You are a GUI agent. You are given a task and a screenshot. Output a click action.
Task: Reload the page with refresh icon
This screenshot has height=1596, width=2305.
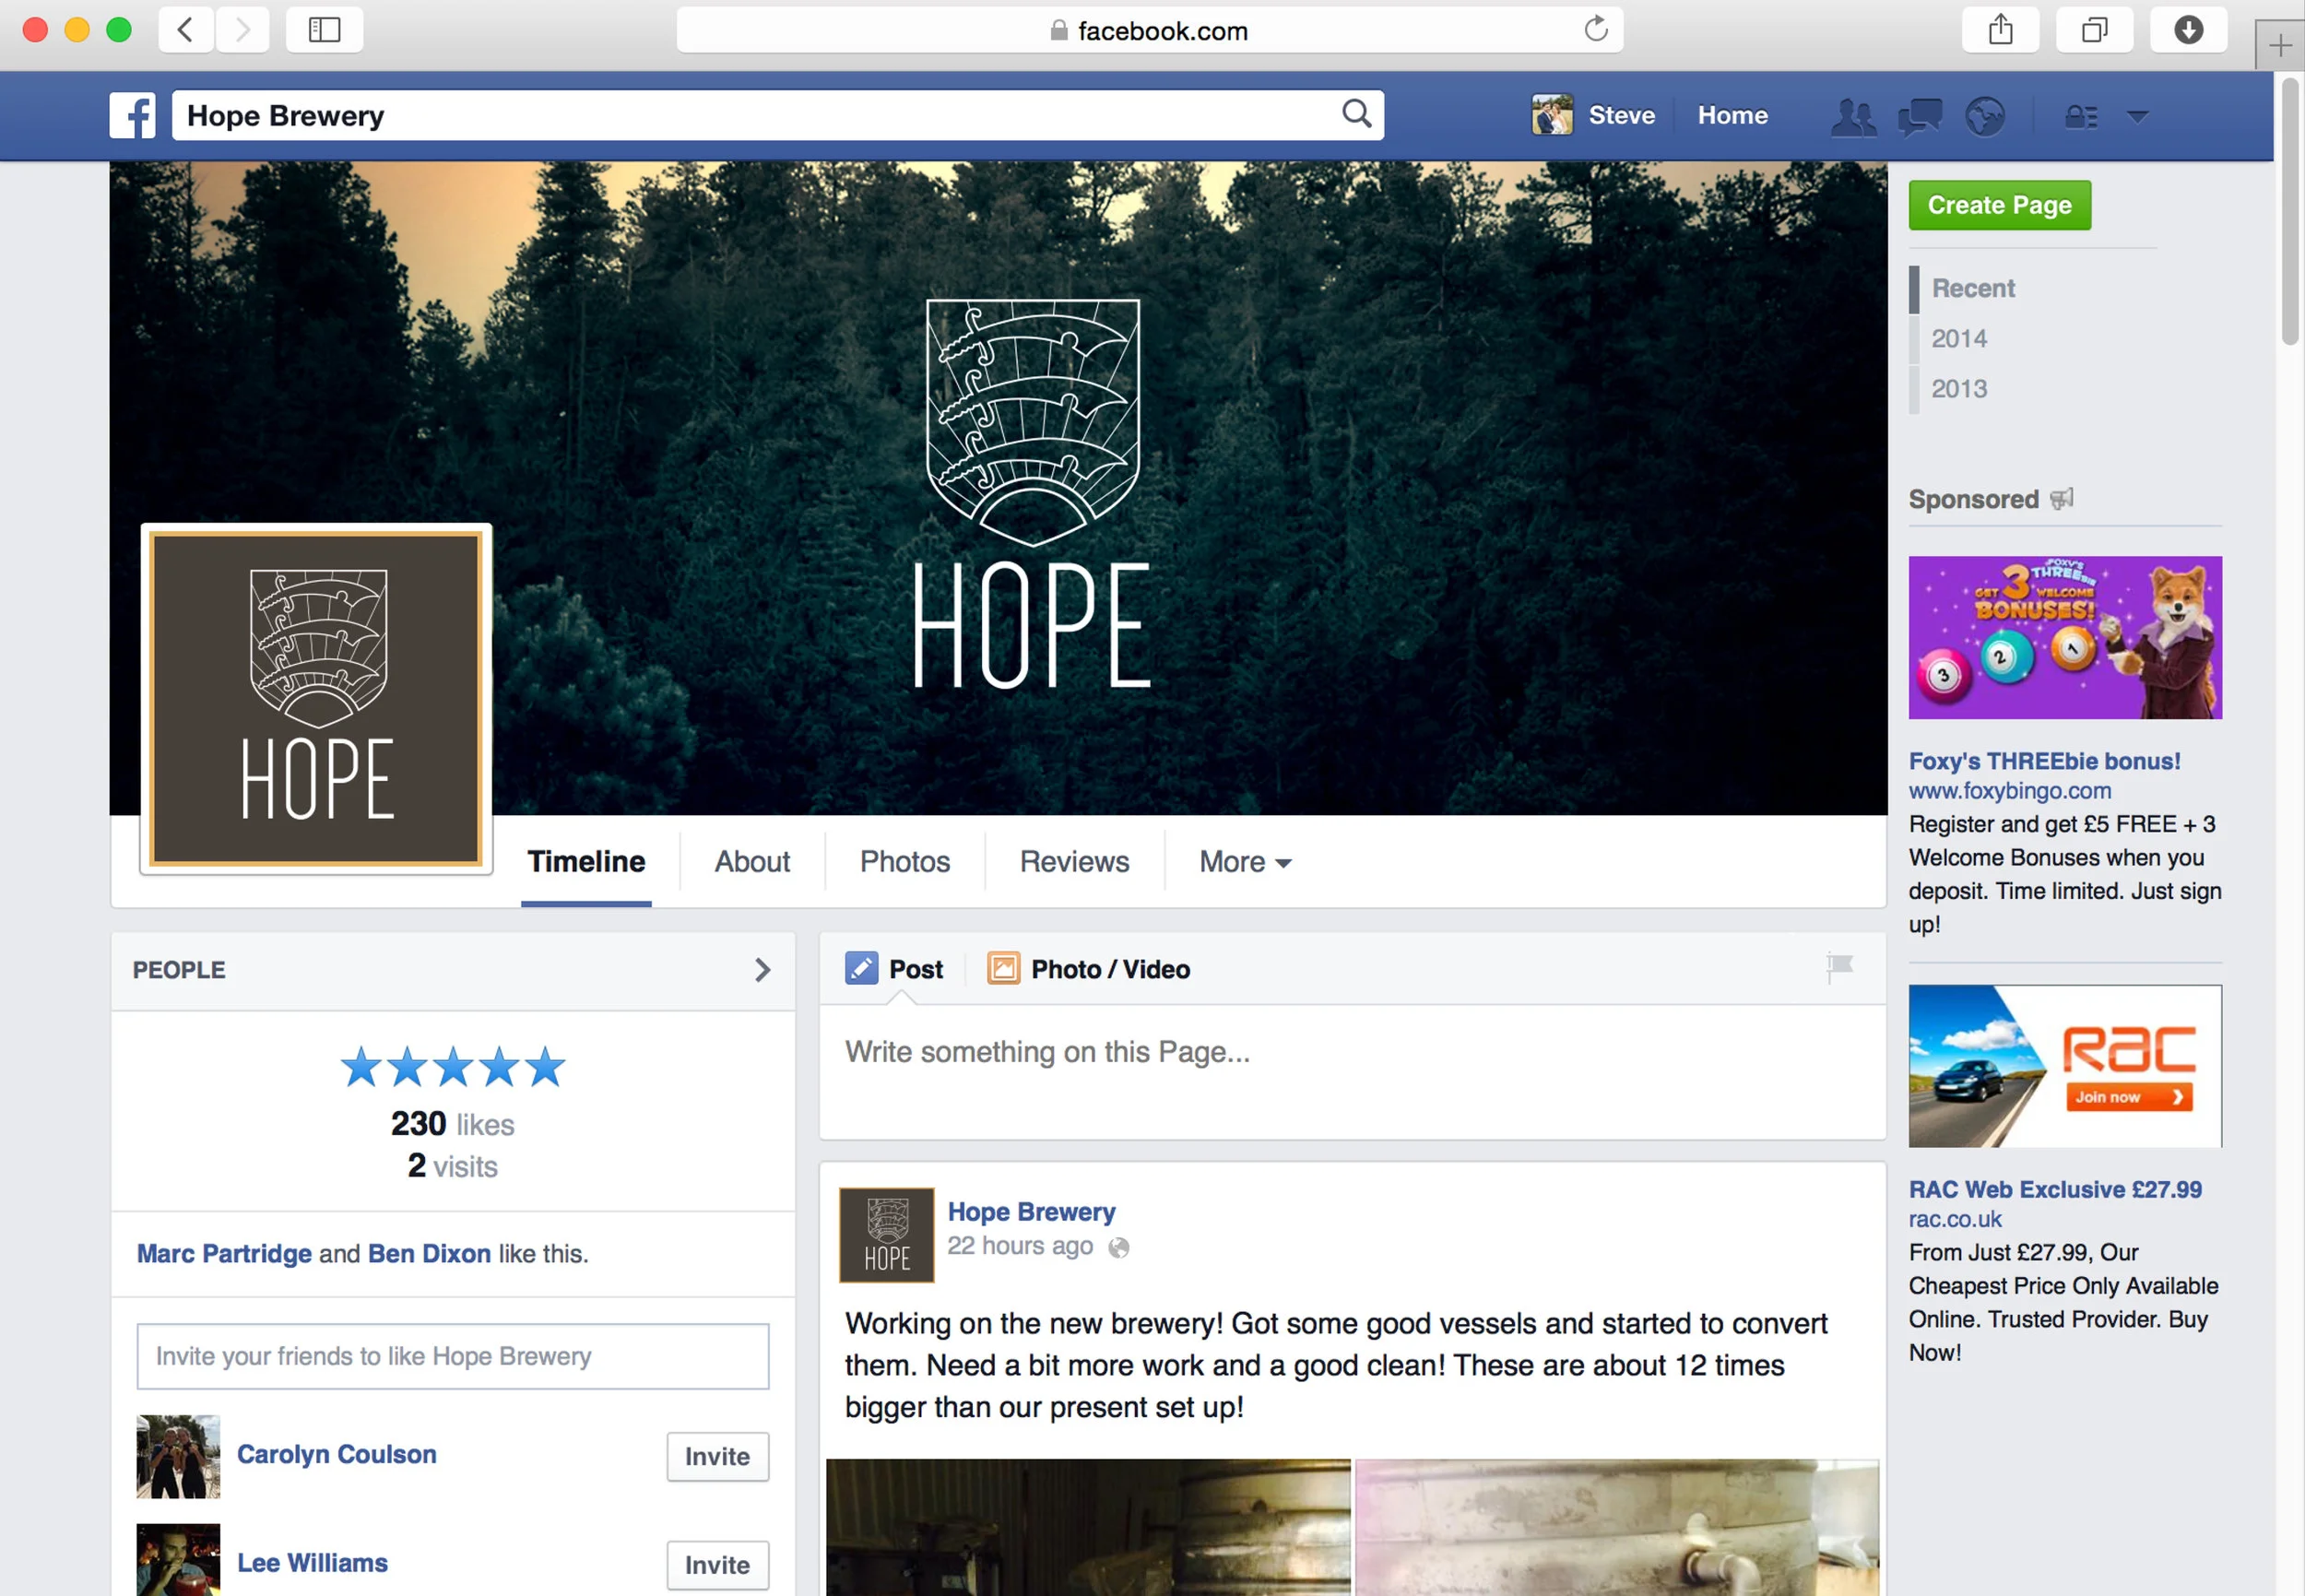click(1595, 29)
